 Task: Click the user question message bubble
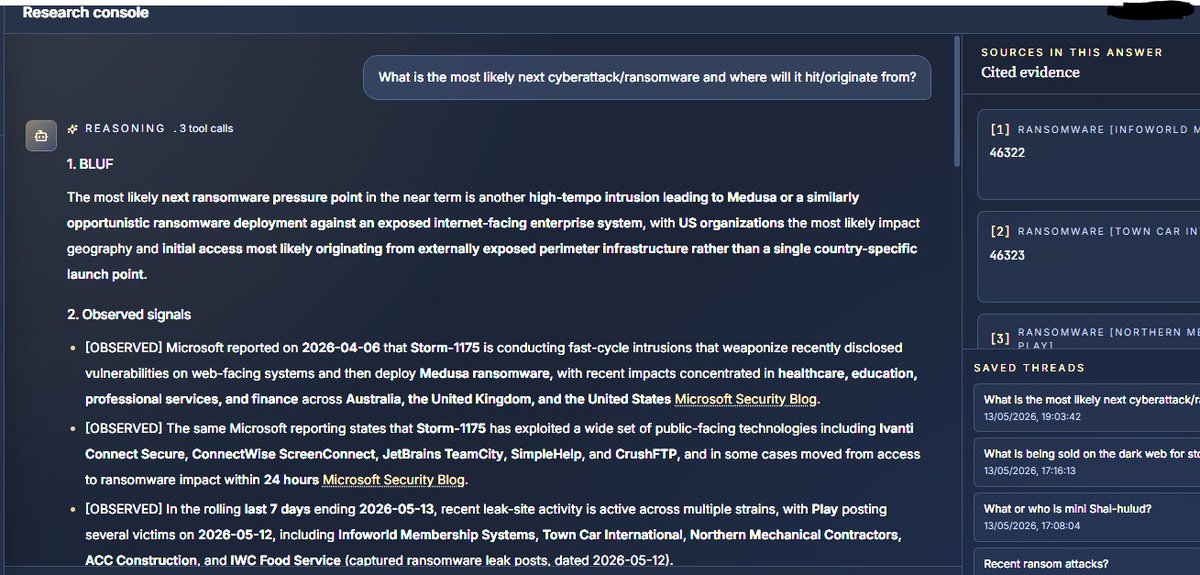(647, 77)
